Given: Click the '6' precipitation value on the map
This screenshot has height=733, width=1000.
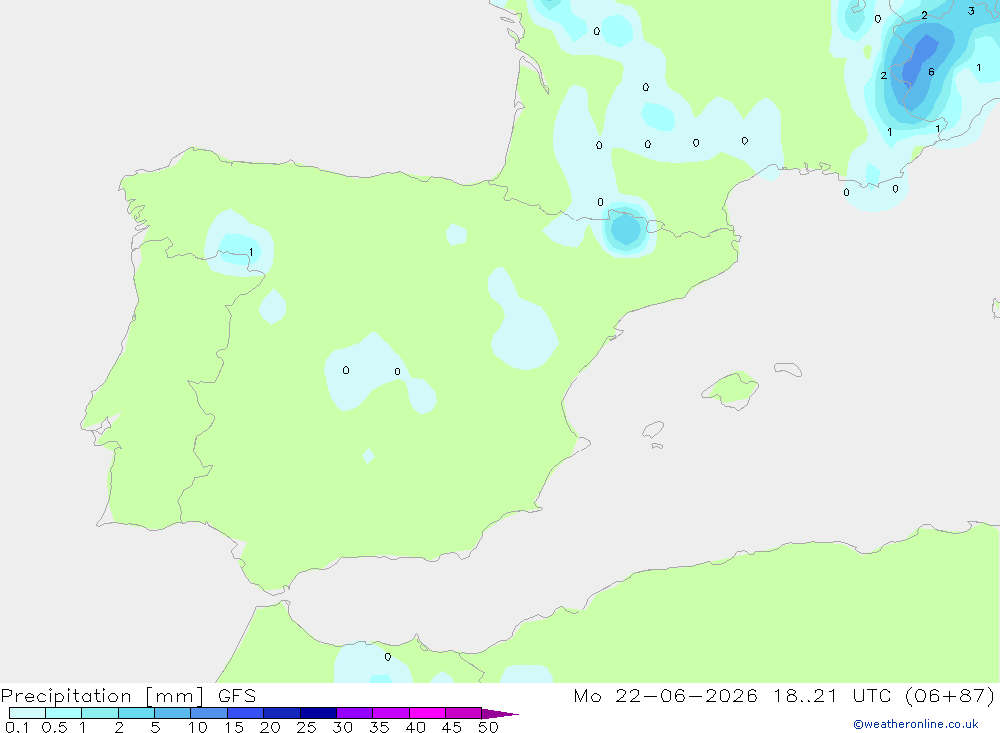Looking at the screenshot, I should point(931,72).
